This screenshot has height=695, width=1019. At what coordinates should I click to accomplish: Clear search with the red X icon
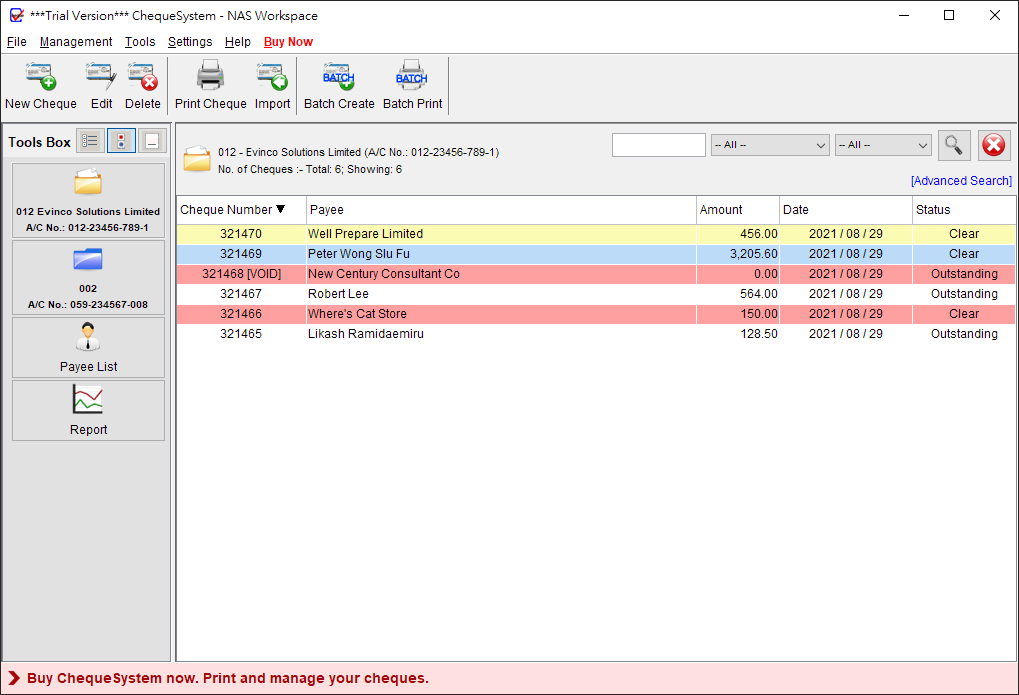pyautogui.click(x=994, y=145)
